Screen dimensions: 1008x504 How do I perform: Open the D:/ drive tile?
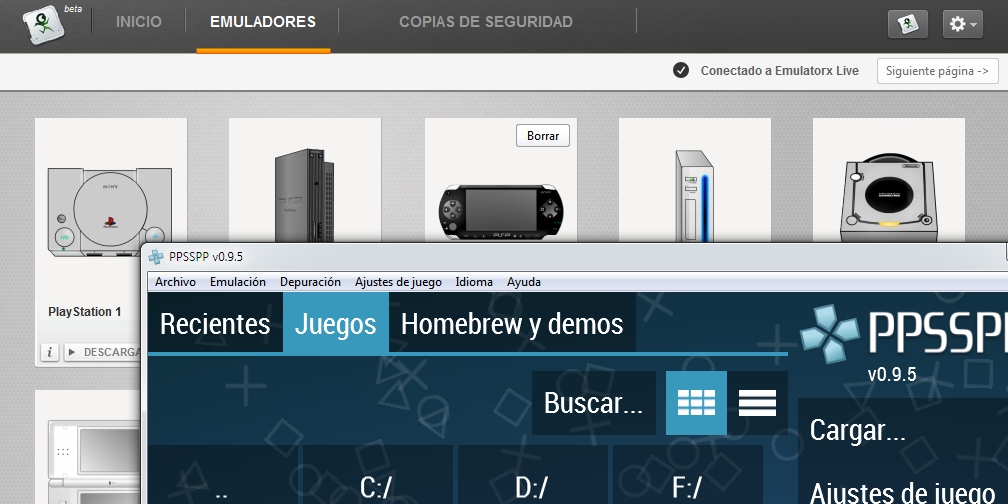532,474
